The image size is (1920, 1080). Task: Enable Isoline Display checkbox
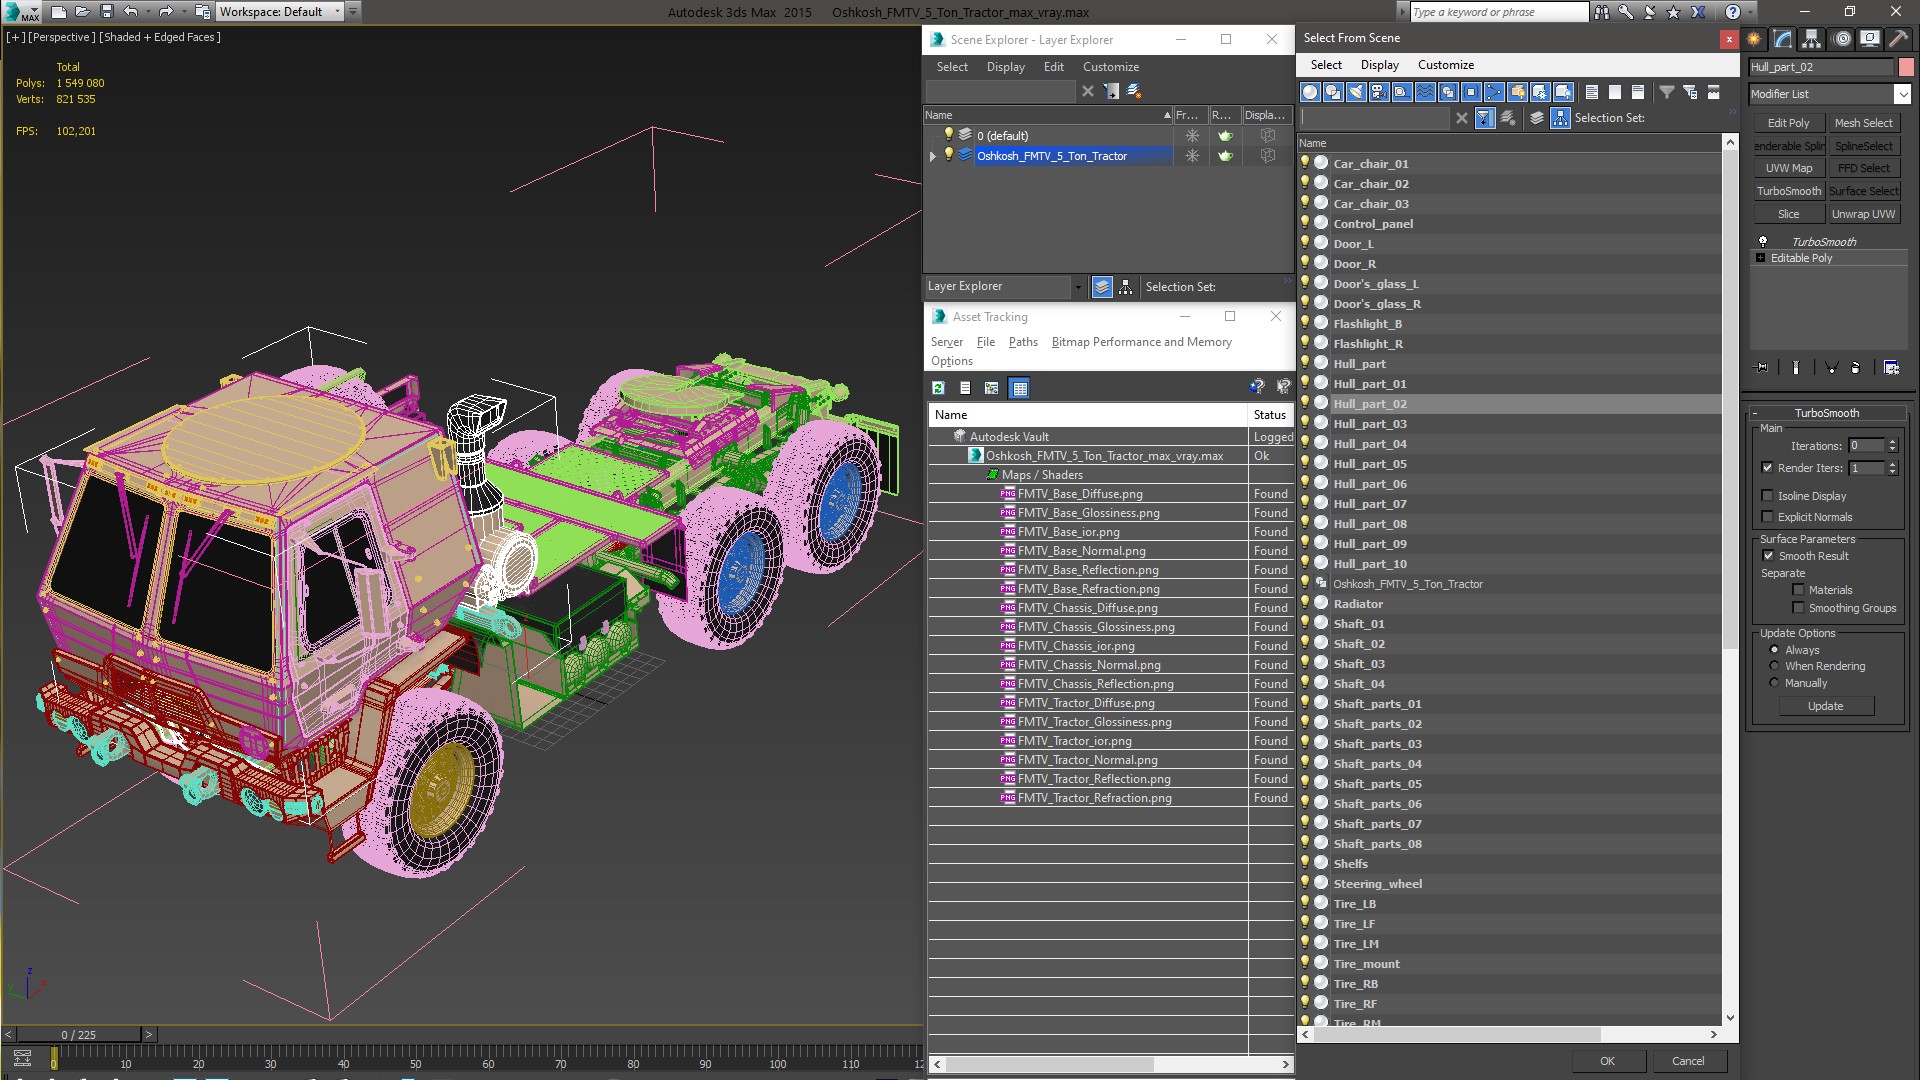click(x=1768, y=496)
